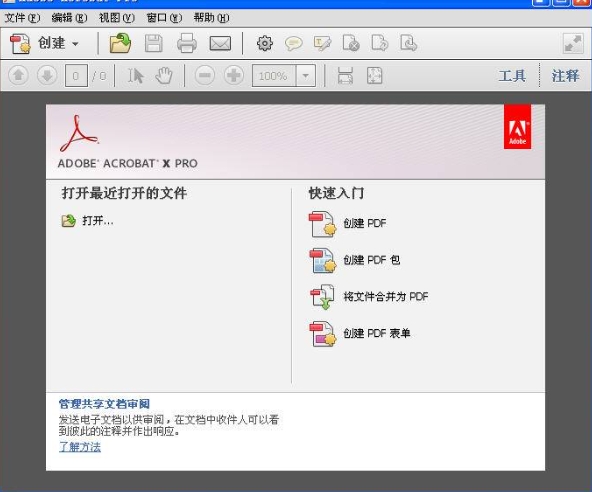This screenshot has height=492, width=592.
Task: Open the 注释 pane
Action: pos(565,76)
